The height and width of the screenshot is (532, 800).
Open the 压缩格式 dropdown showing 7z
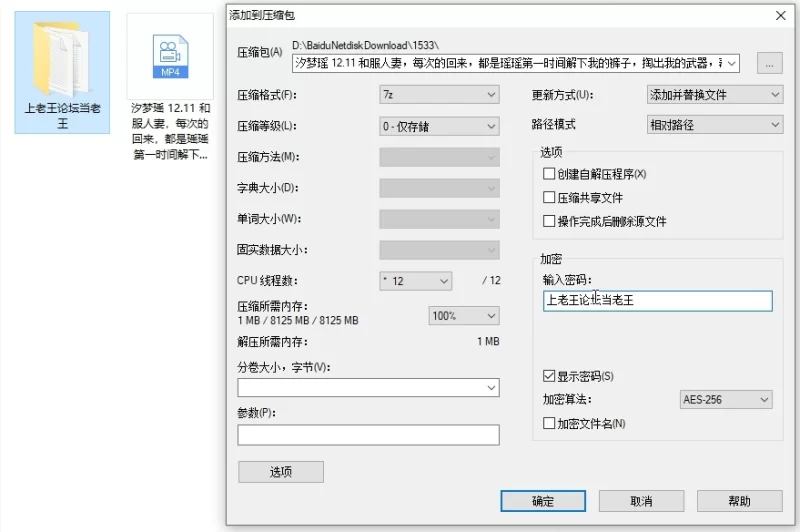coord(439,95)
